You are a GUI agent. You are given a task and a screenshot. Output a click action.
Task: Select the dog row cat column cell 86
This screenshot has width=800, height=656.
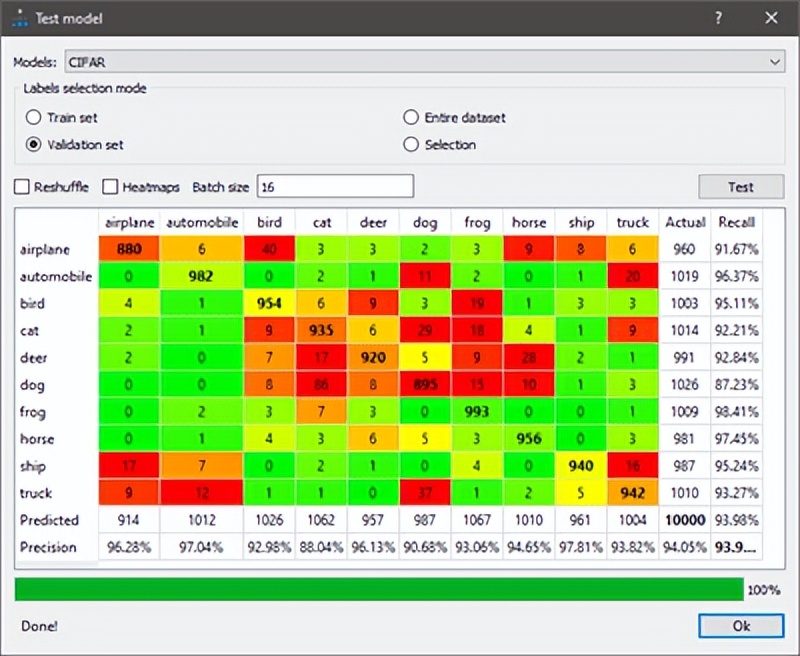321,384
